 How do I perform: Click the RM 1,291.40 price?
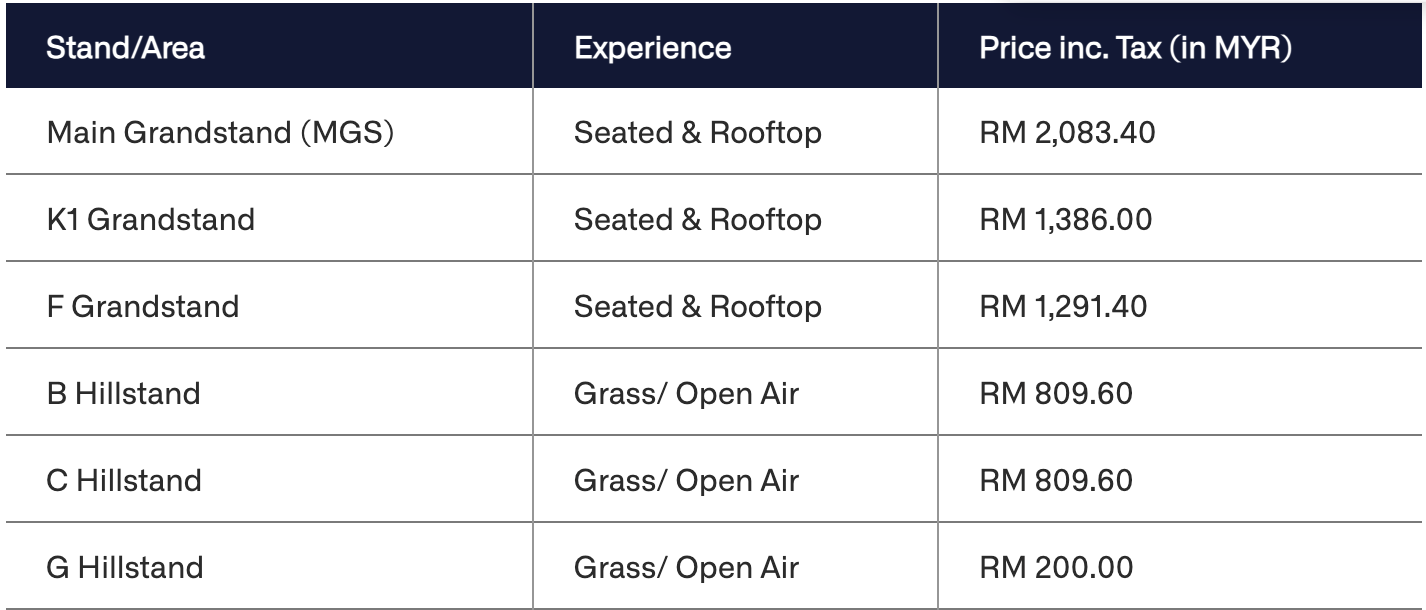pyautogui.click(x=1063, y=306)
